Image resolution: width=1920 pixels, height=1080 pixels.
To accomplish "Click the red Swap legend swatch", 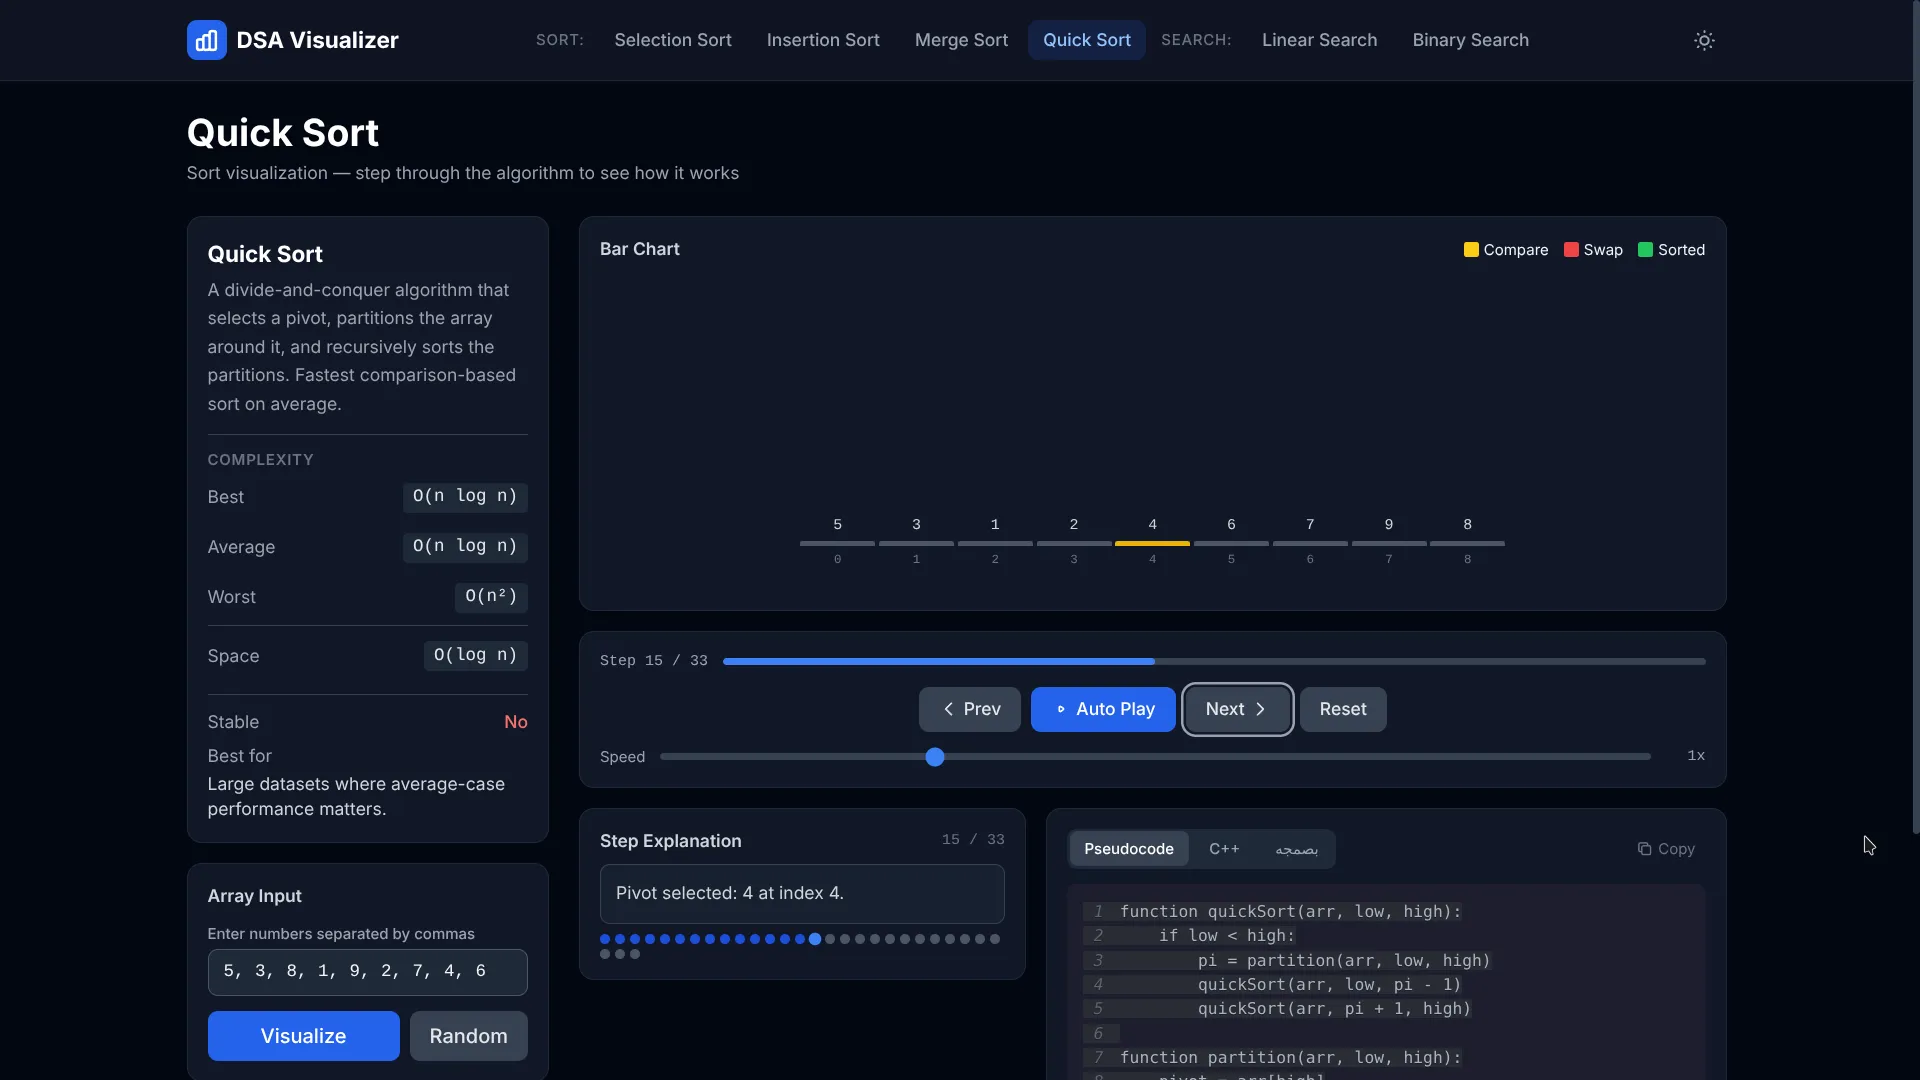I will pyautogui.click(x=1571, y=250).
